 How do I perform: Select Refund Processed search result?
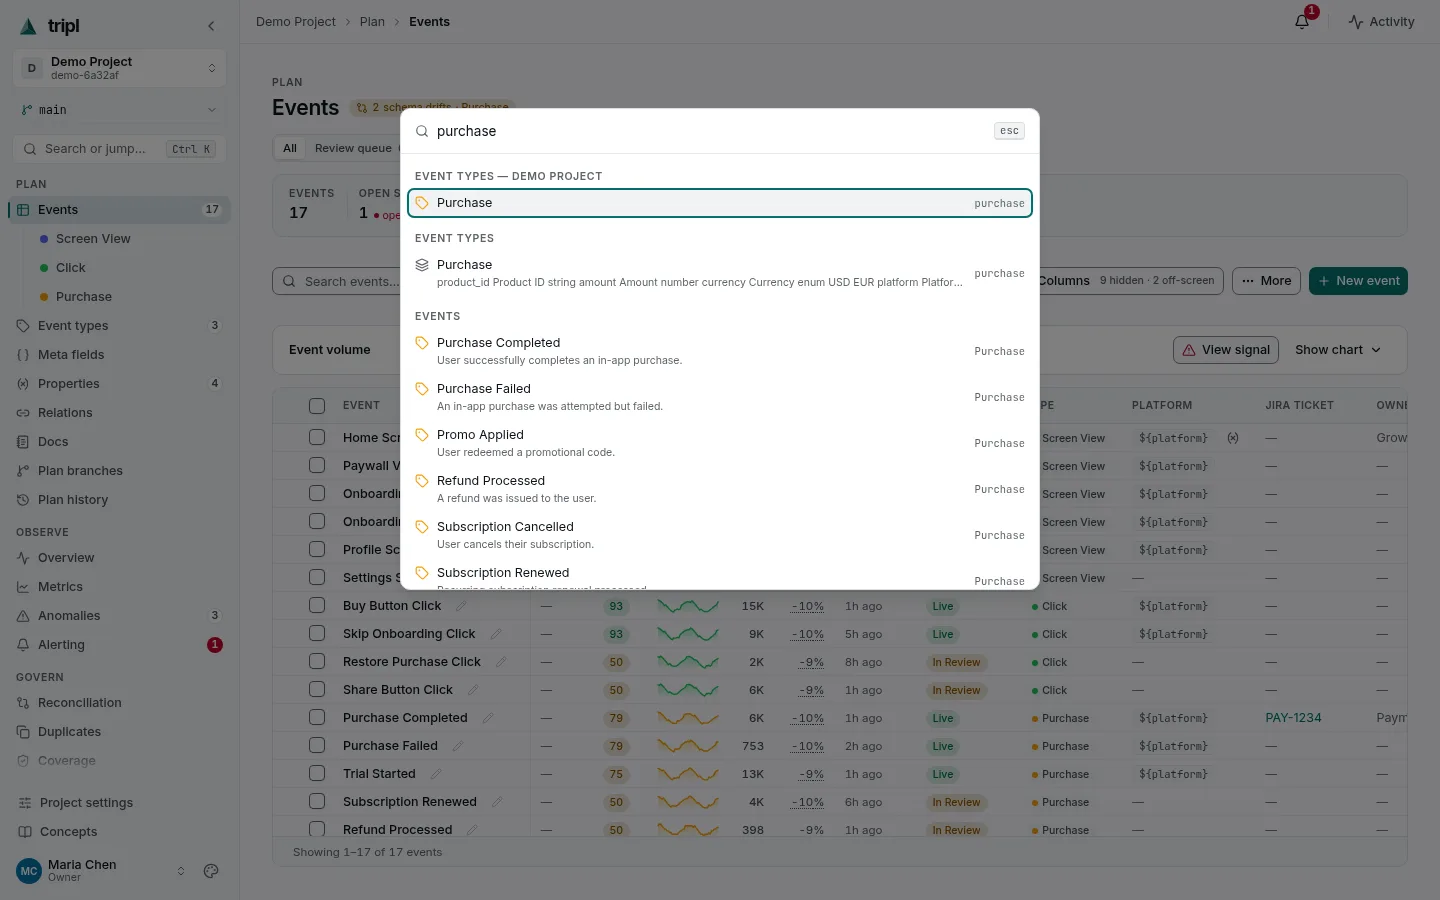tap(720, 489)
